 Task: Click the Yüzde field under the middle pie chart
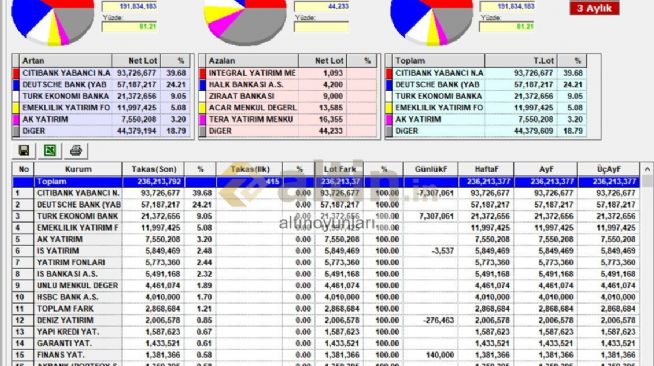coord(321,27)
